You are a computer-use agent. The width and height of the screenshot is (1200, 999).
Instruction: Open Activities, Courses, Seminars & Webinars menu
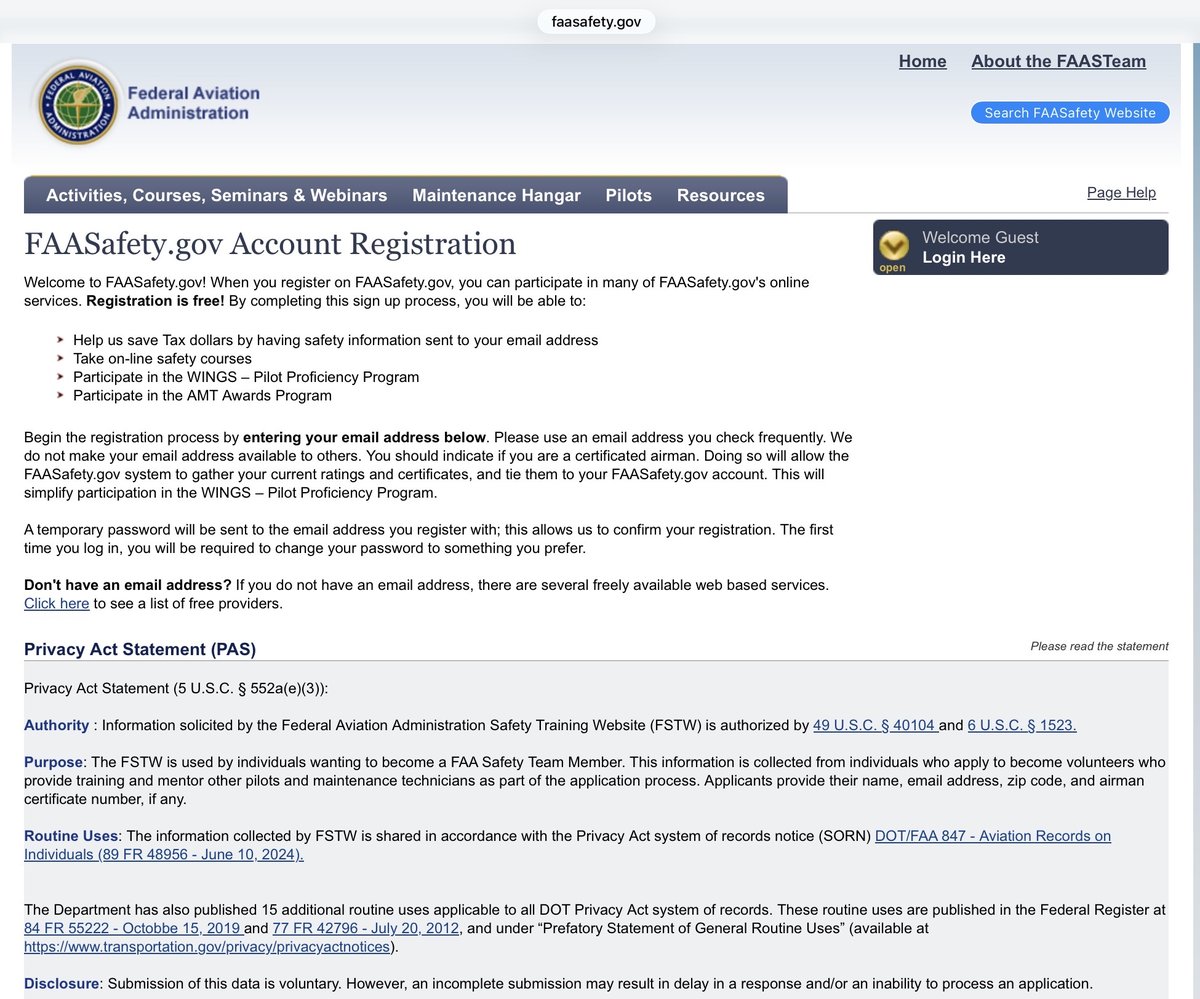click(216, 195)
